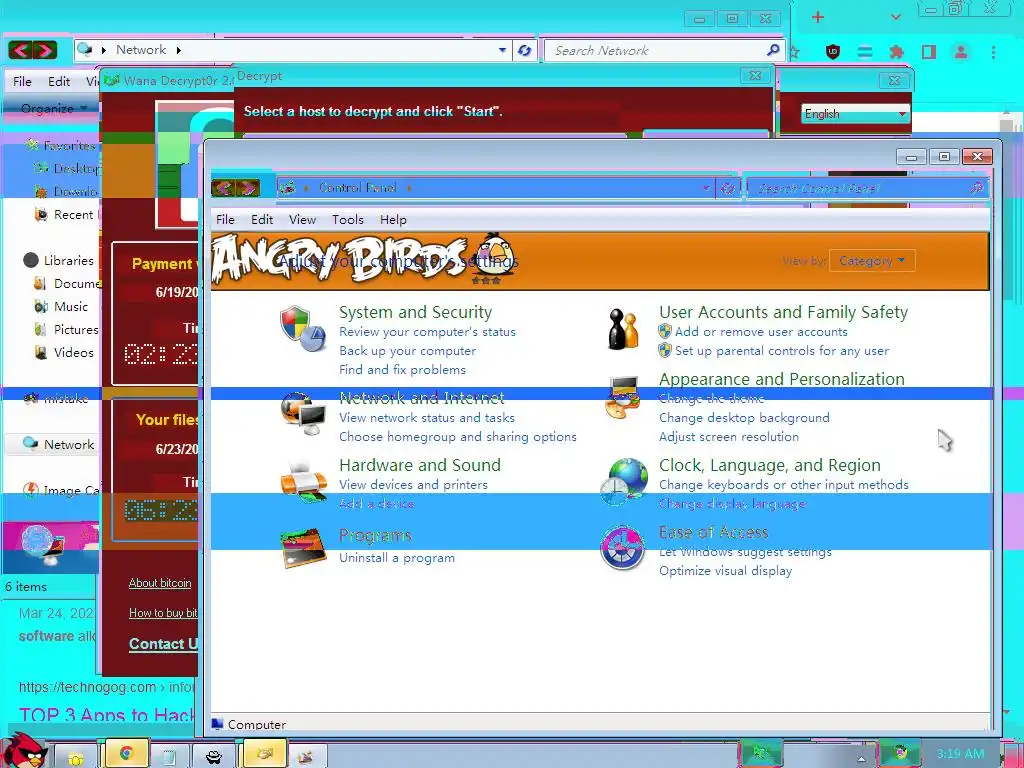Open the hat-and-glasses taskbar icon
This screenshot has height=768, width=1024.
point(213,756)
